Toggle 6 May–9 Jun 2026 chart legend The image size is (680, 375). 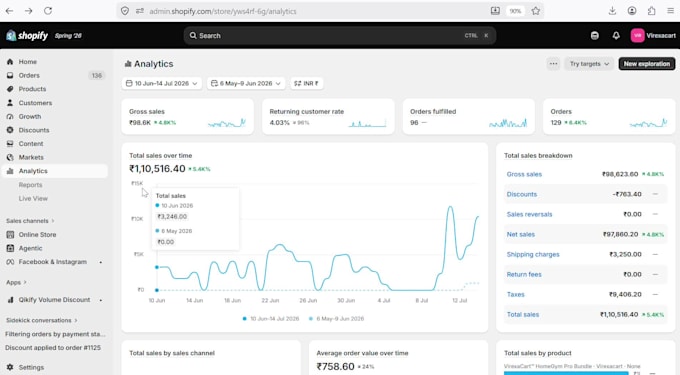(x=337, y=319)
